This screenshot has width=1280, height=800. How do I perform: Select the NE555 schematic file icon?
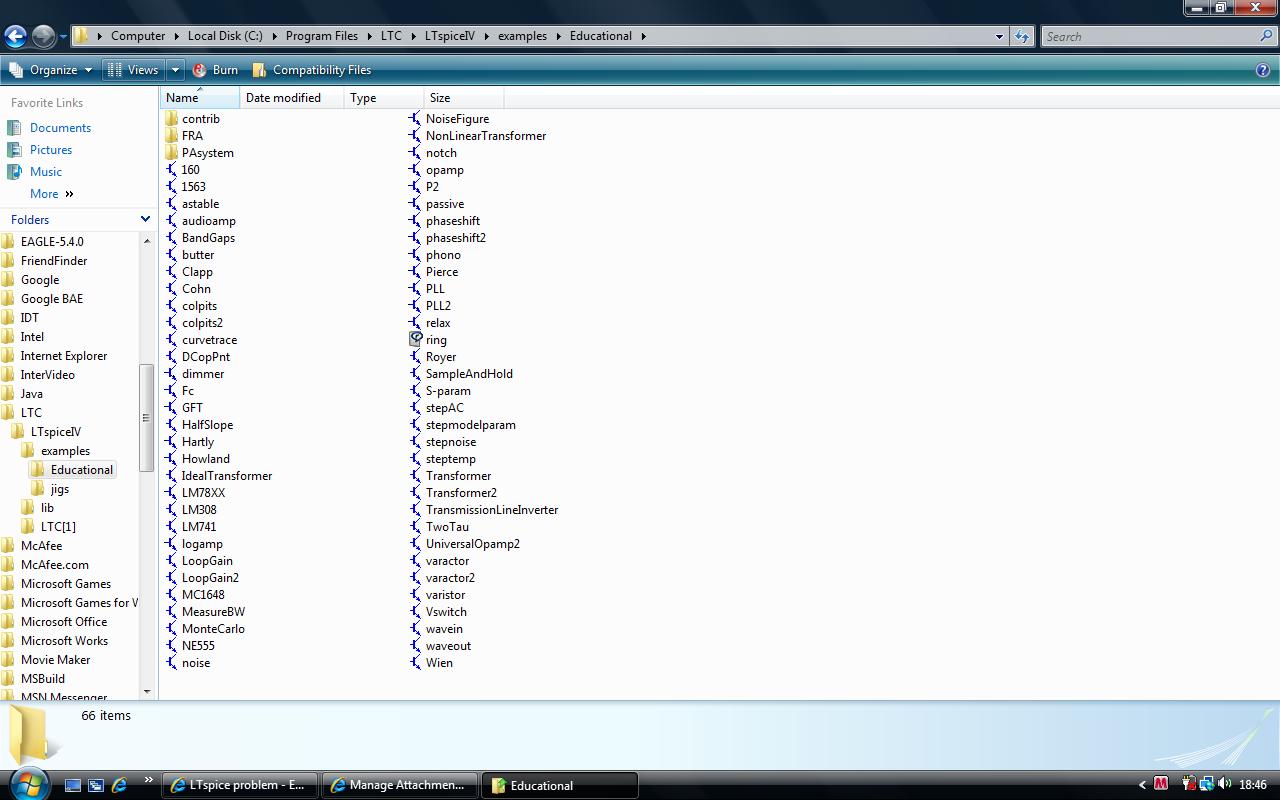click(x=172, y=646)
